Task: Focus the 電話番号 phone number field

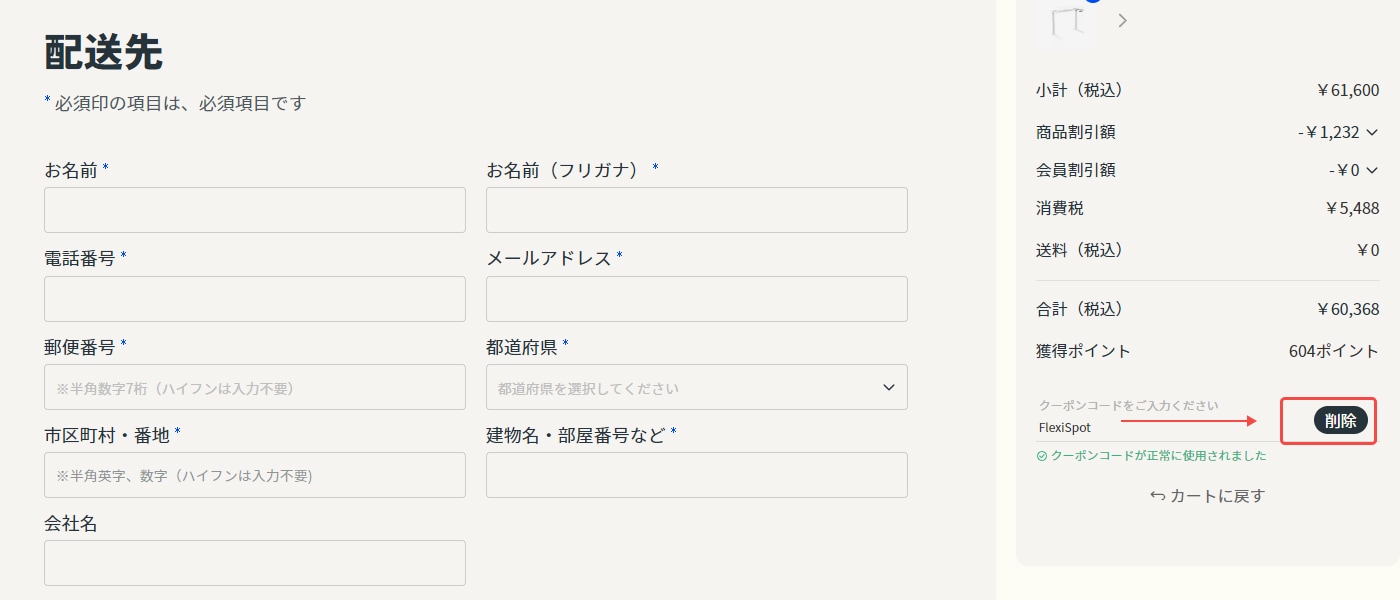Action: (x=254, y=298)
